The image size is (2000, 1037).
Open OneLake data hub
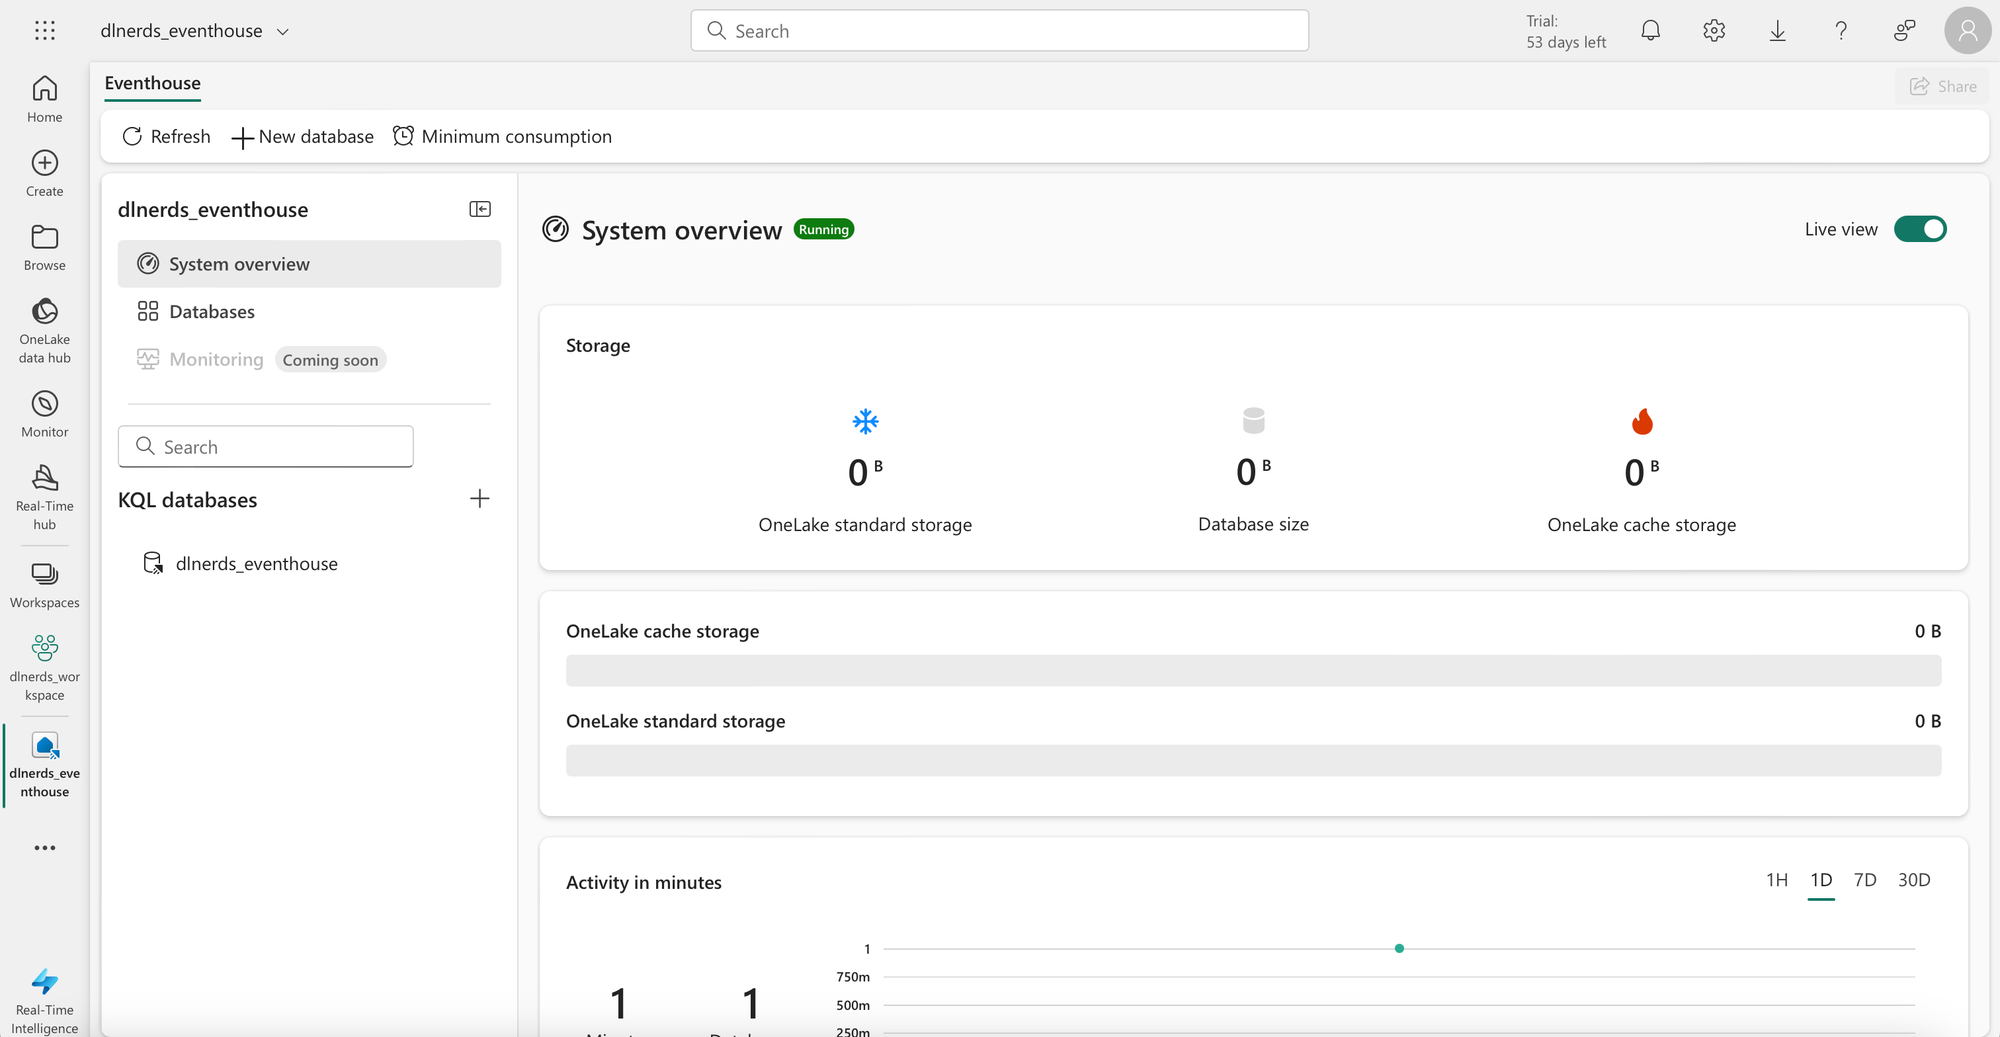point(45,330)
